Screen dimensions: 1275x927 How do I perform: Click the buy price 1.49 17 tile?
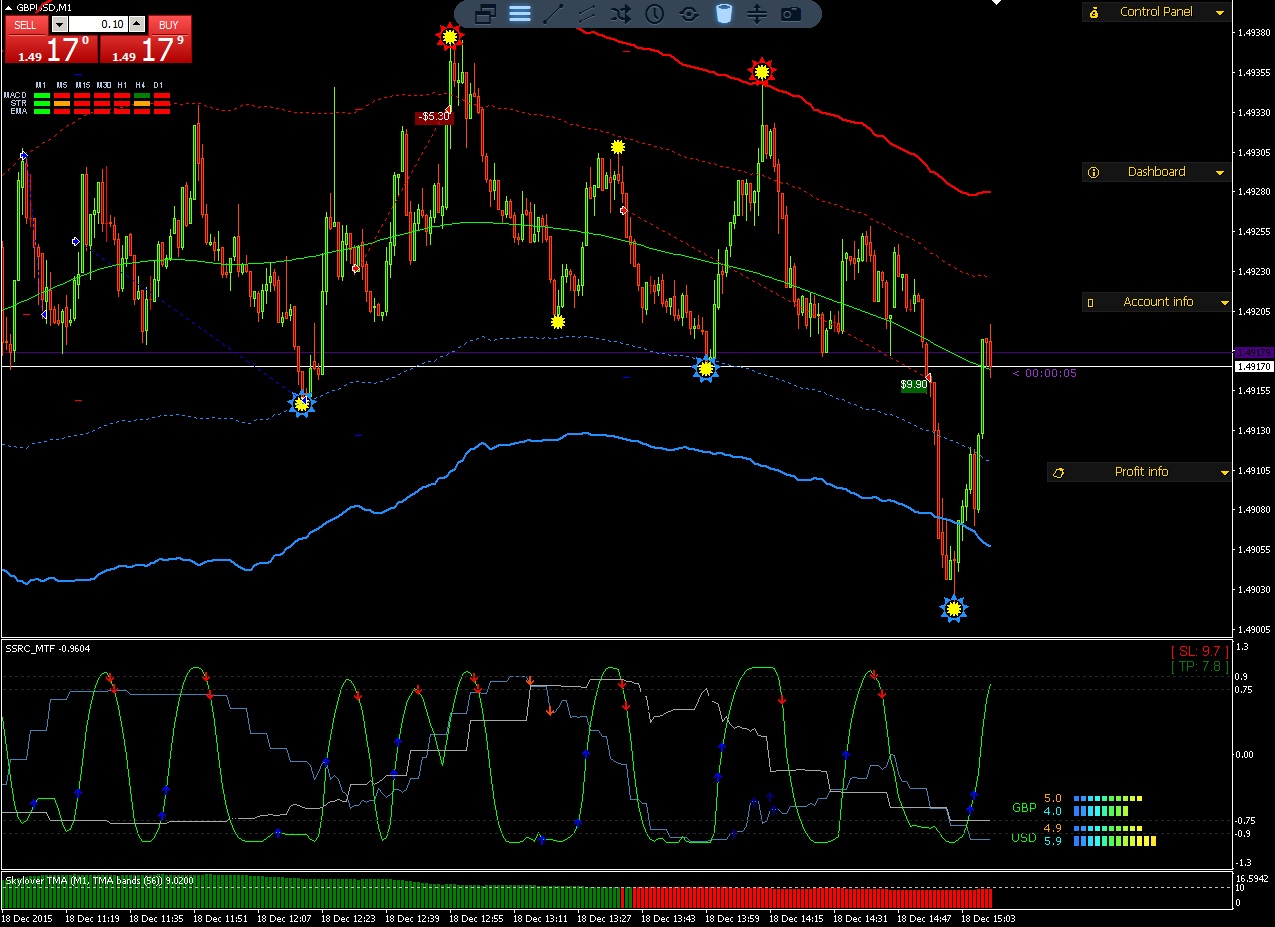145,49
